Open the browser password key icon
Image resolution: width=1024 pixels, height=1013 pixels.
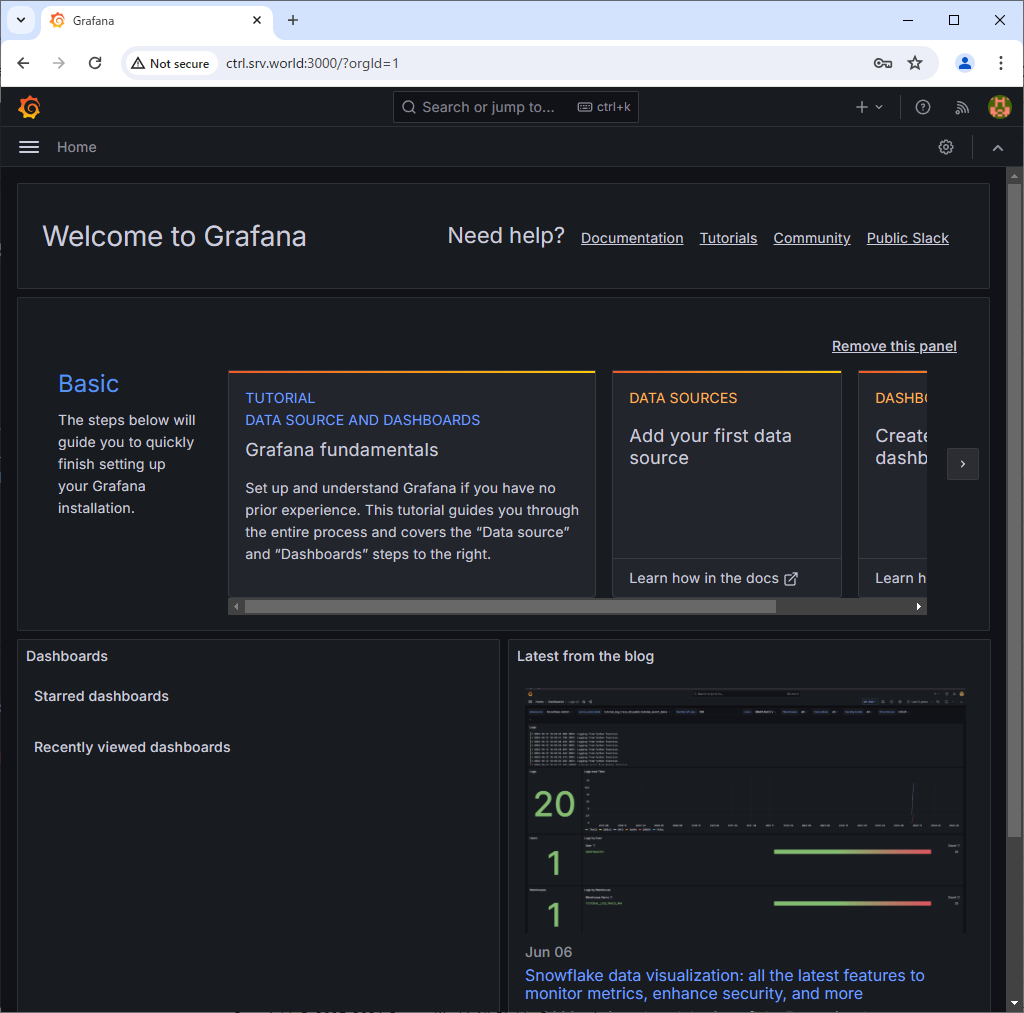point(882,63)
